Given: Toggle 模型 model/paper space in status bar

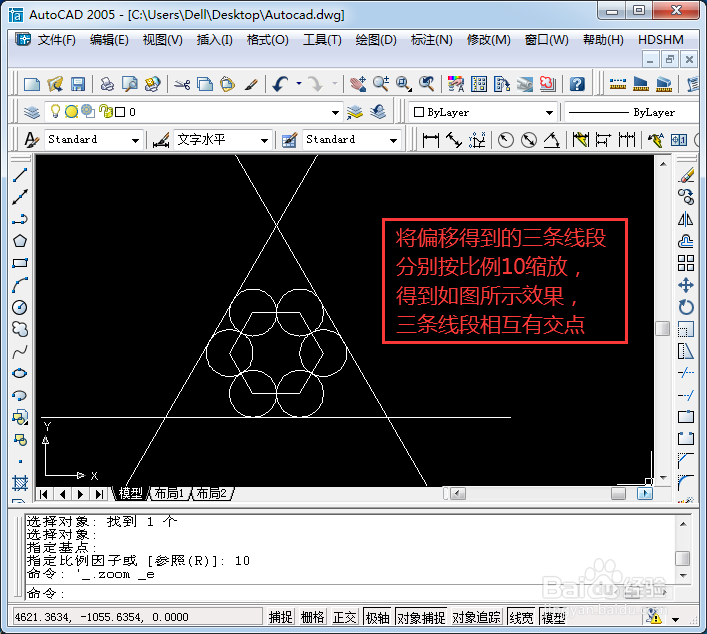Looking at the screenshot, I should point(553,617).
